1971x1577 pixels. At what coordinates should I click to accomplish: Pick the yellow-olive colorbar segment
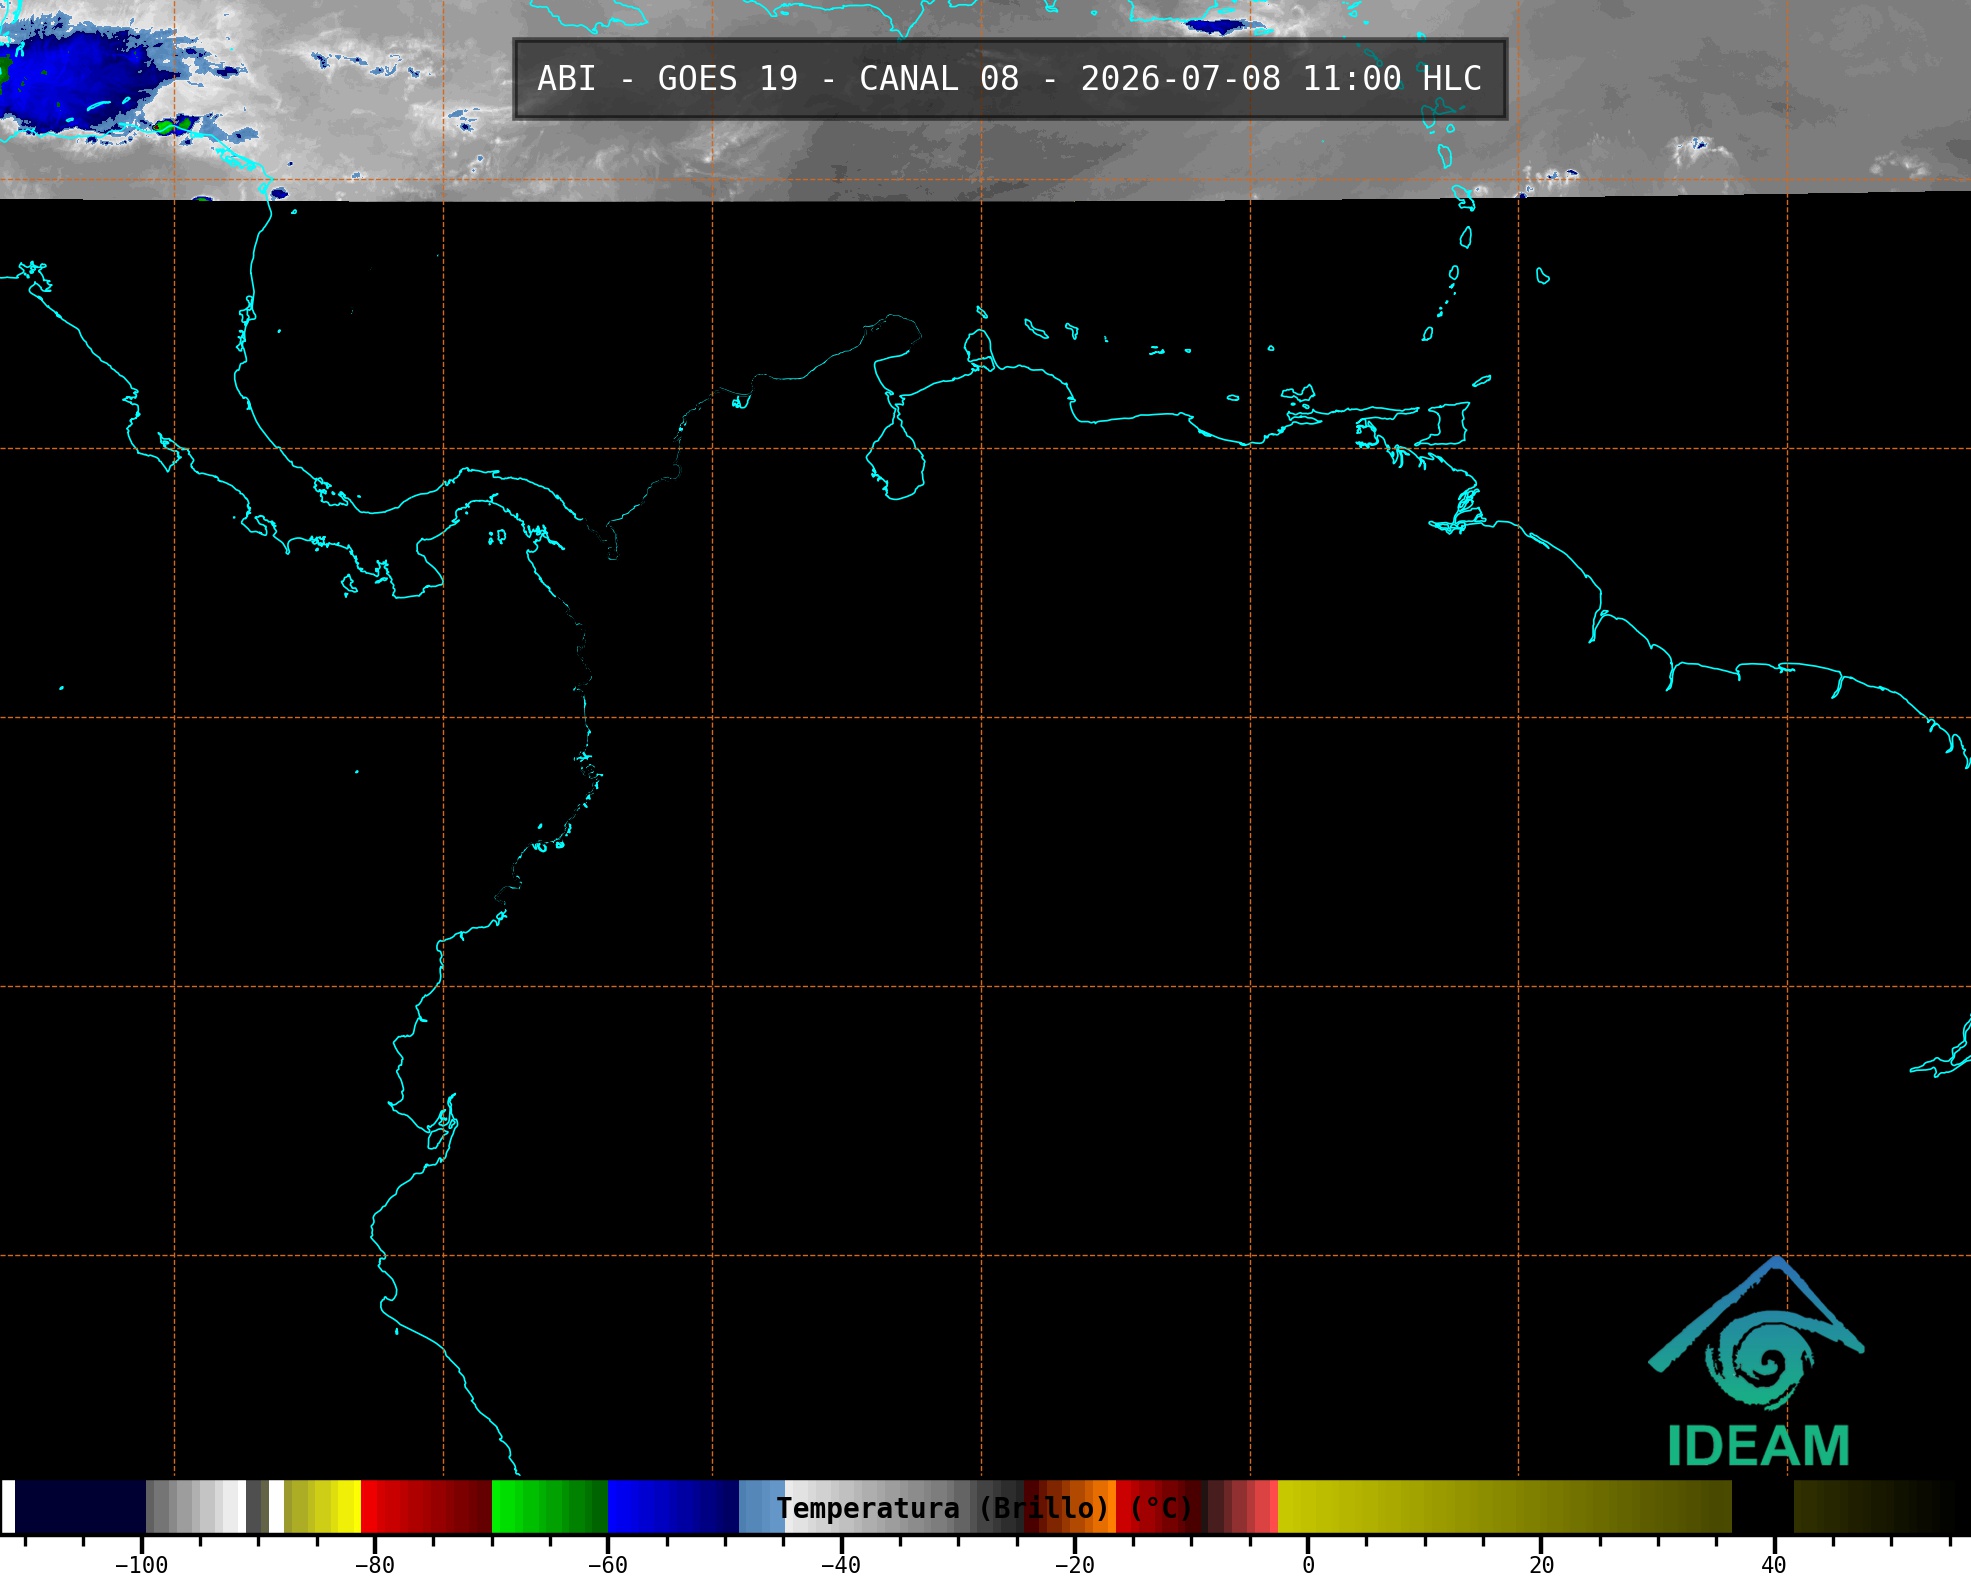pyautogui.click(x=1504, y=1507)
